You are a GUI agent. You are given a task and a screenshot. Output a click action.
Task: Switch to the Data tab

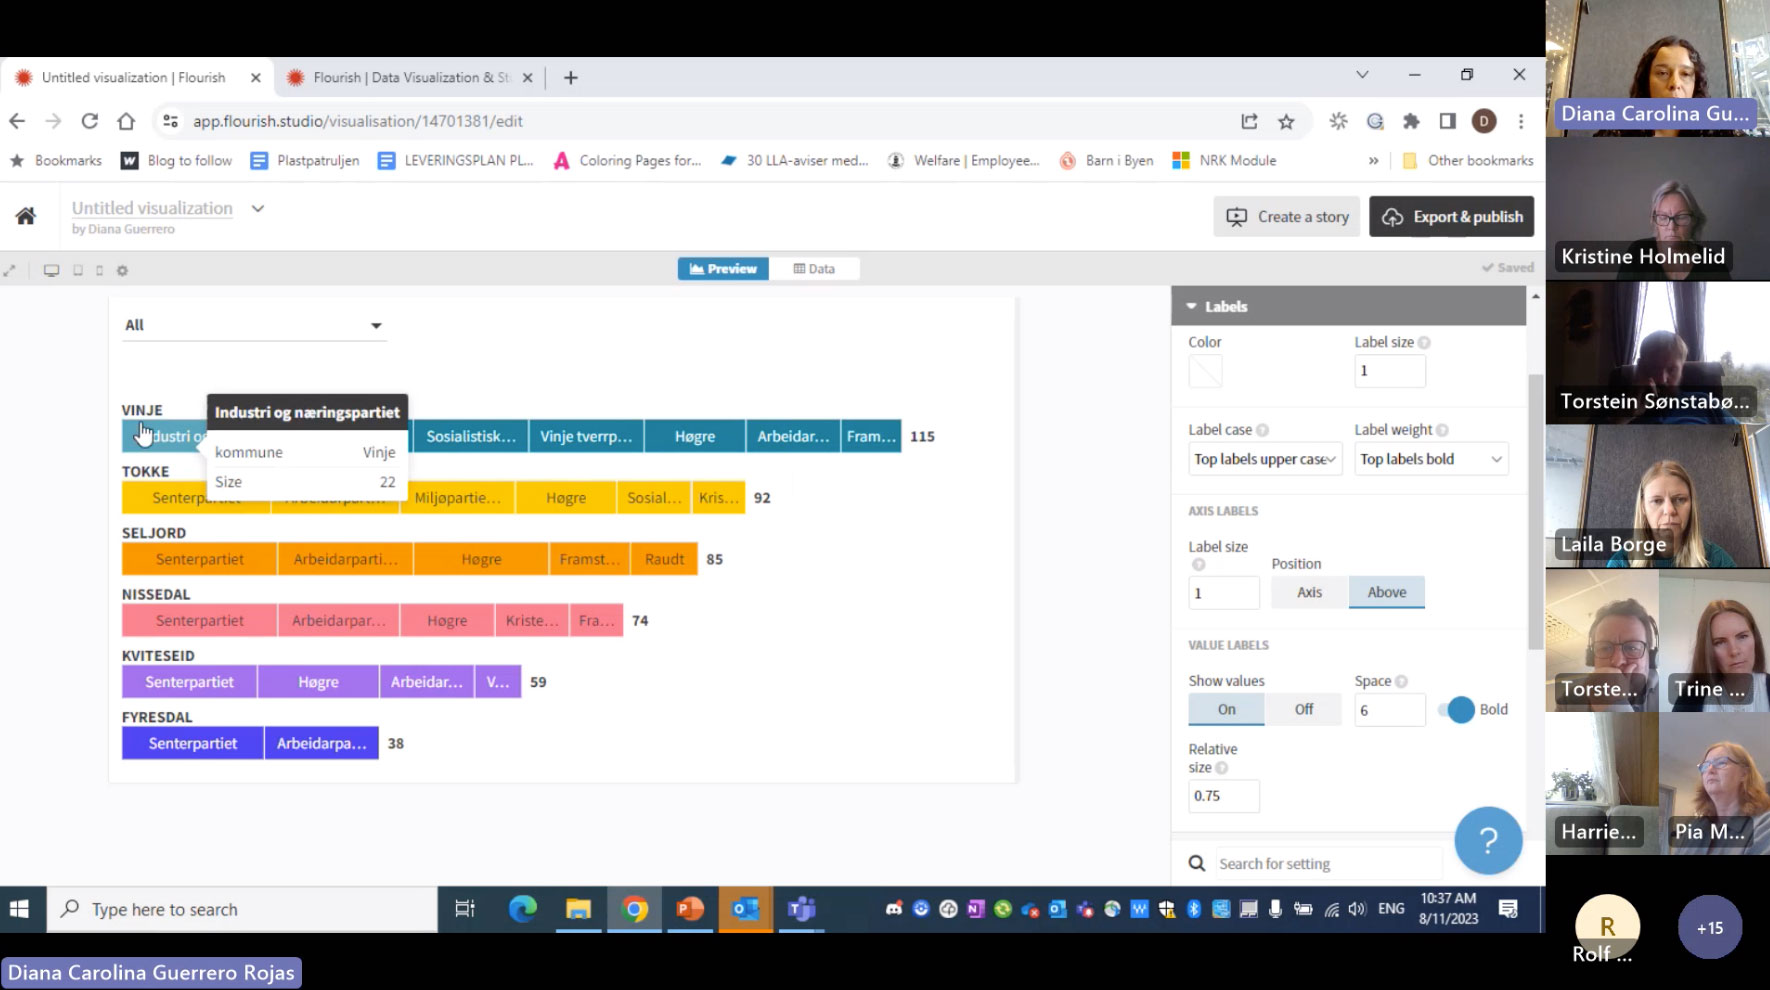(x=814, y=269)
